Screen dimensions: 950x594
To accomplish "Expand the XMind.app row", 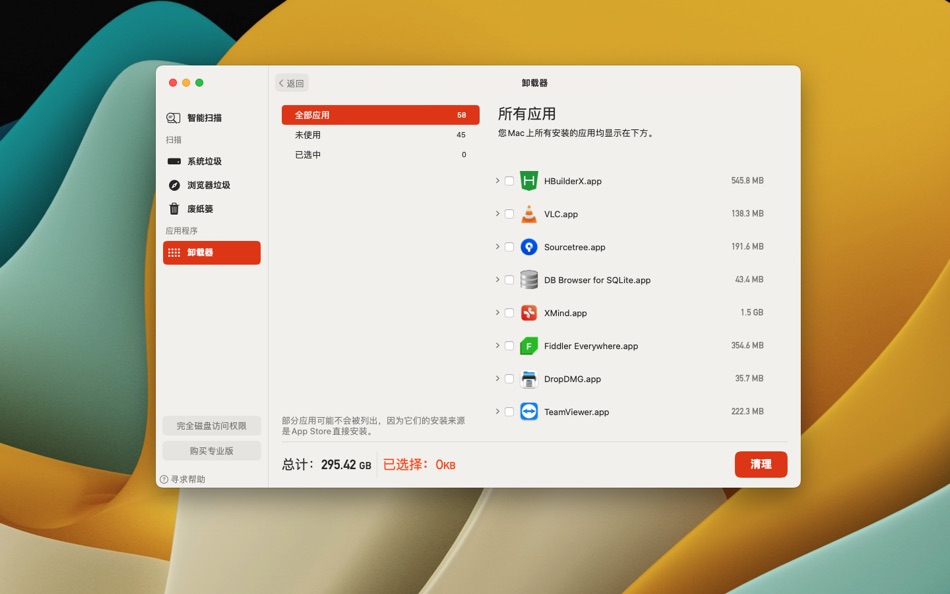I will (x=497, y=313).
